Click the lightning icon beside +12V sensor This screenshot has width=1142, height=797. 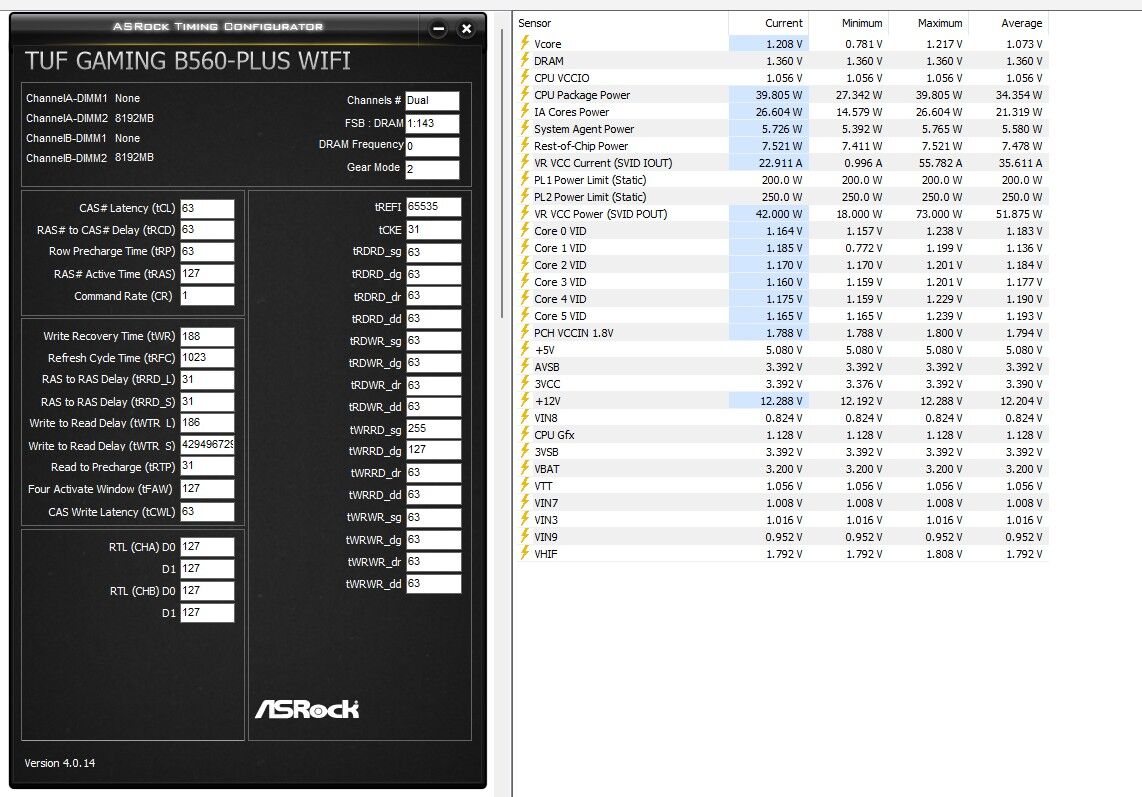coord(524,400)
